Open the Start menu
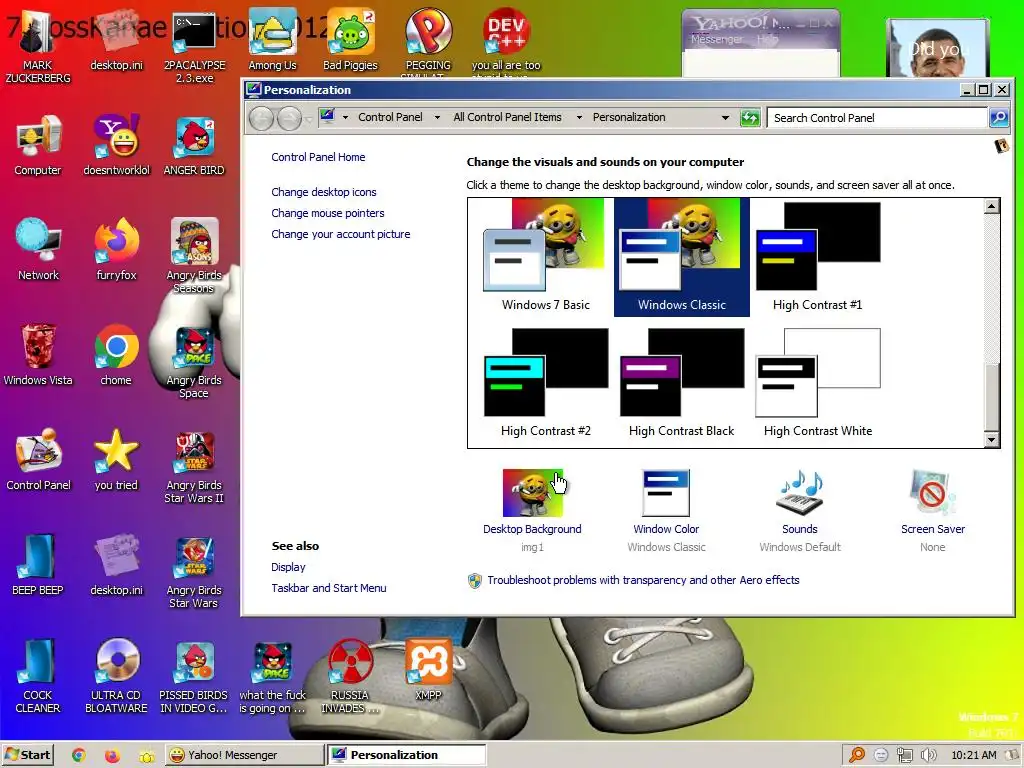1024x768 pixels. coord(27,755)
